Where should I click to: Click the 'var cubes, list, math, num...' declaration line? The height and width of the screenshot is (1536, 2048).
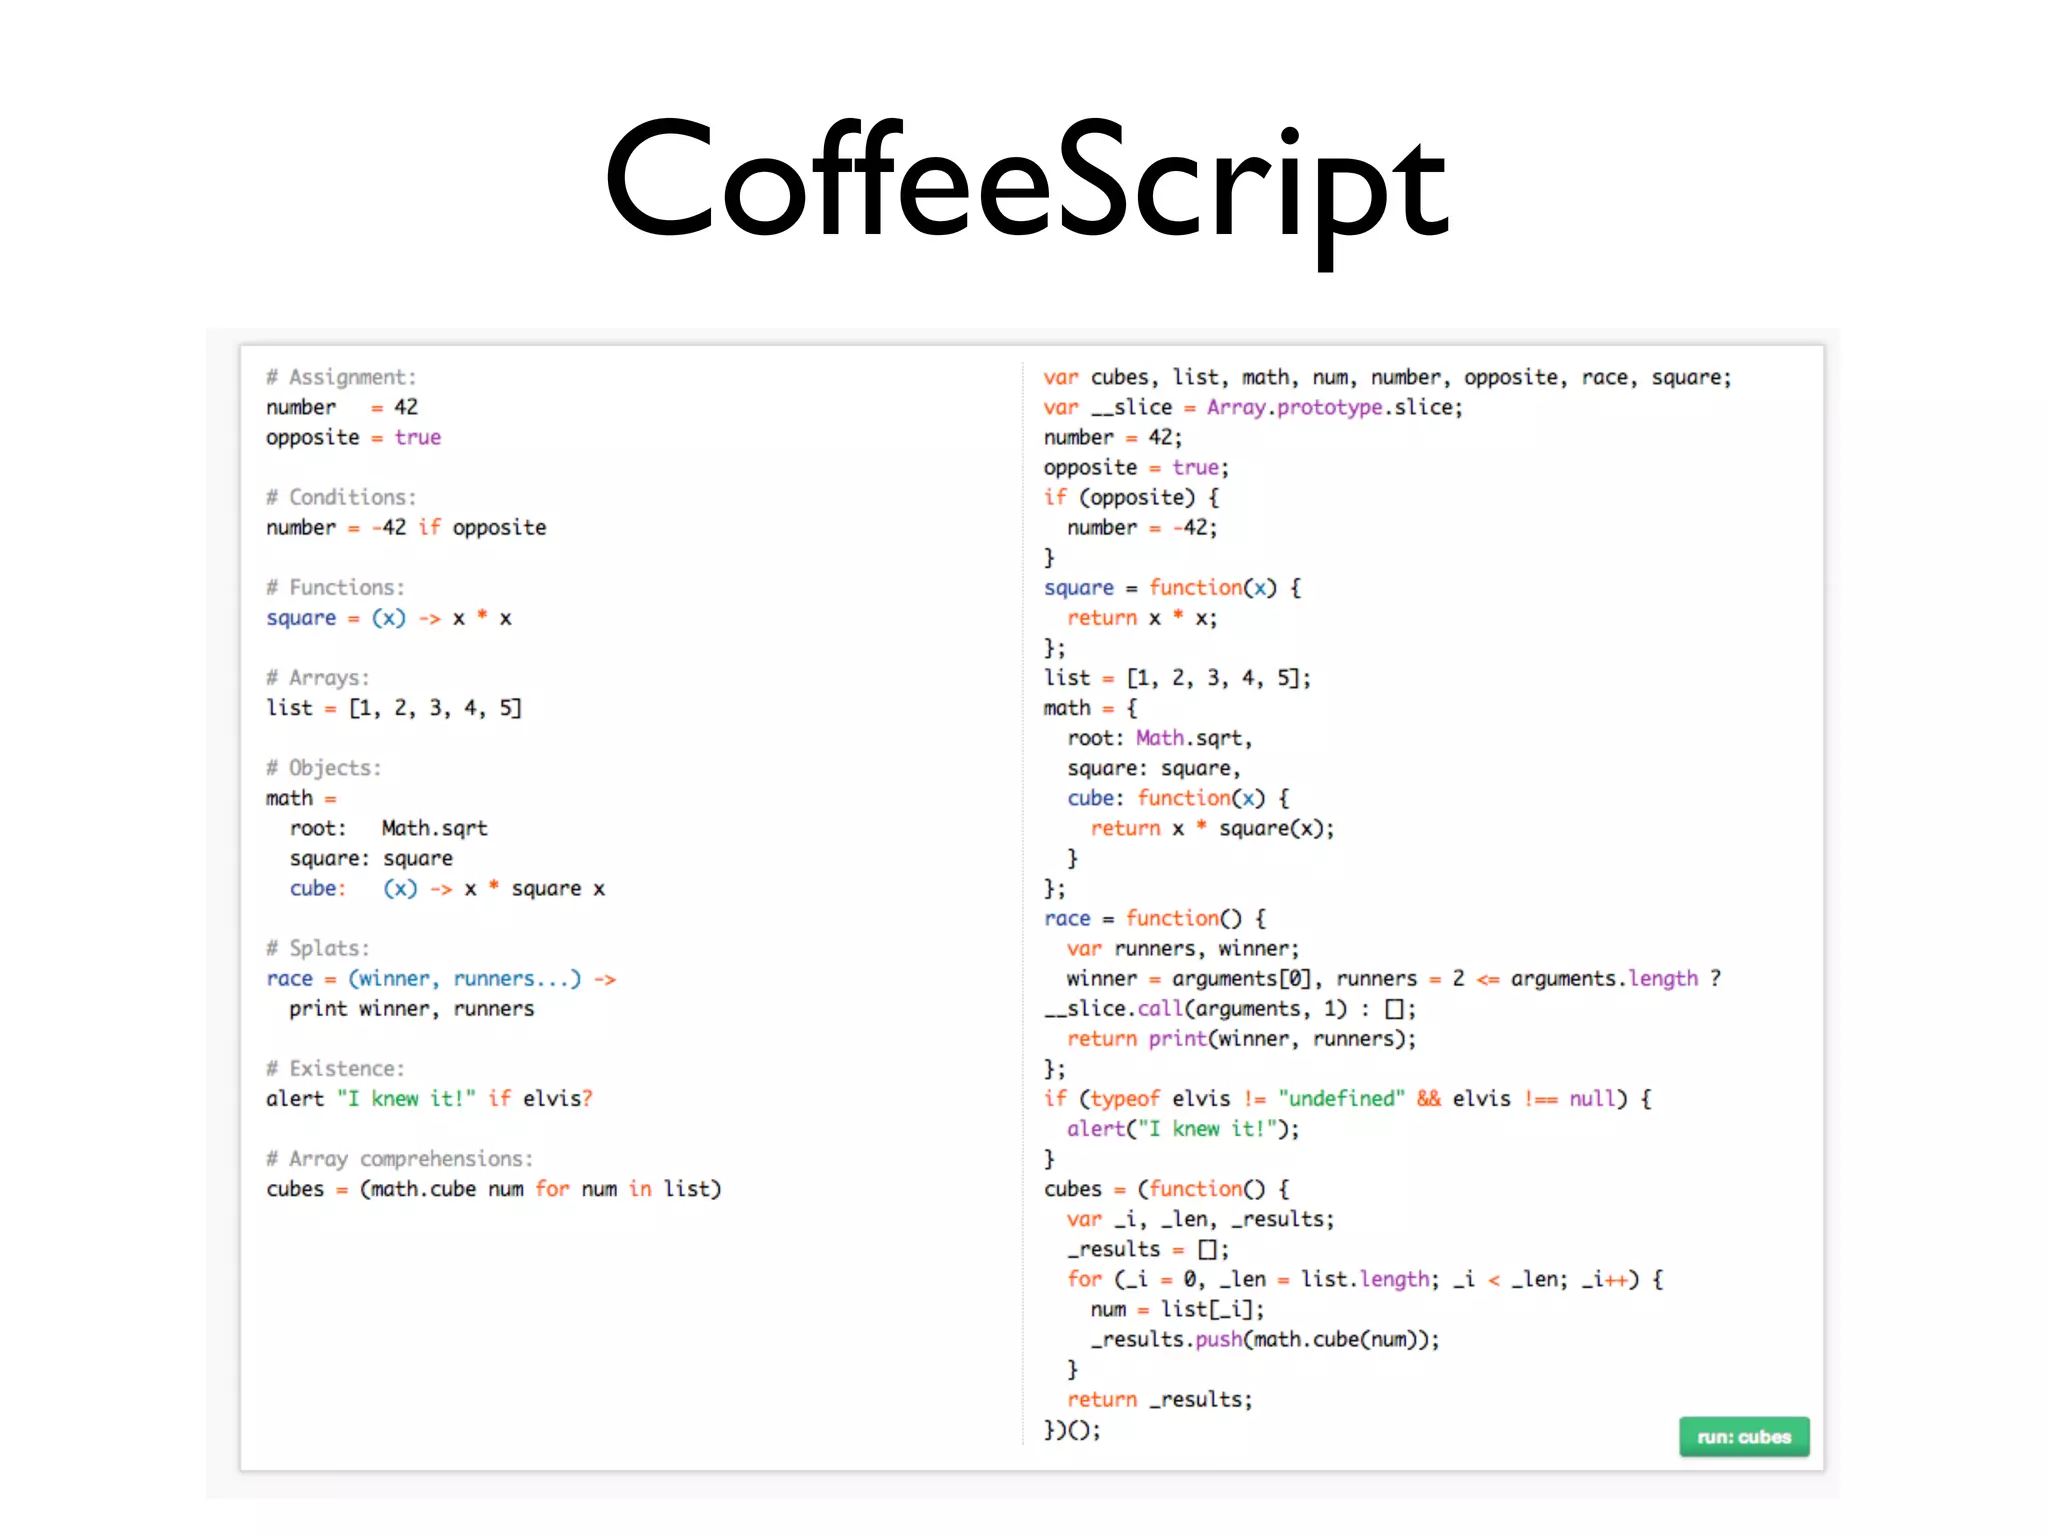(1388, 377)
